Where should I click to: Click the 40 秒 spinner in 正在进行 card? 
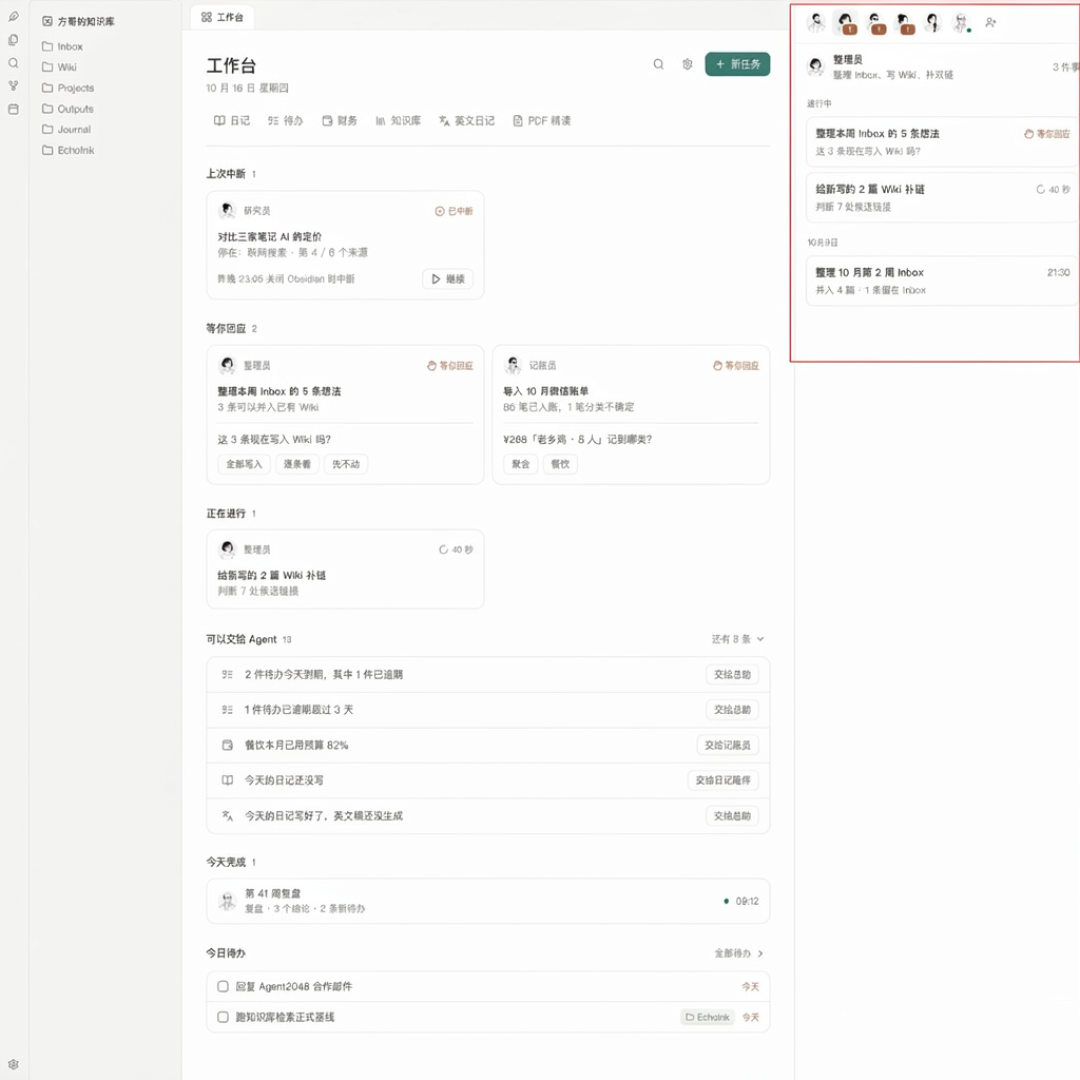pos(456,549)
